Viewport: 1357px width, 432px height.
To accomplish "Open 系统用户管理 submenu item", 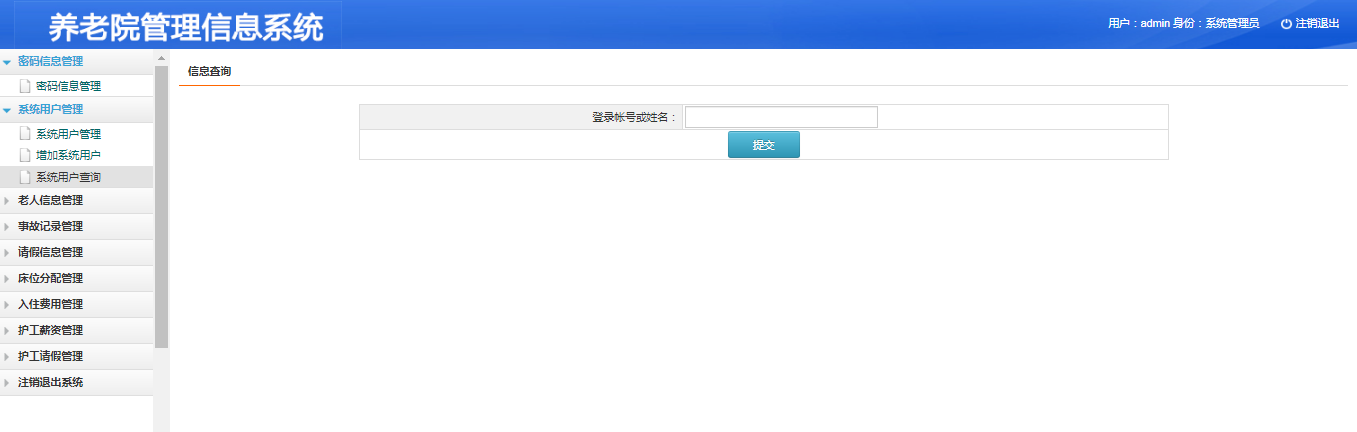I will coord(68,134).
